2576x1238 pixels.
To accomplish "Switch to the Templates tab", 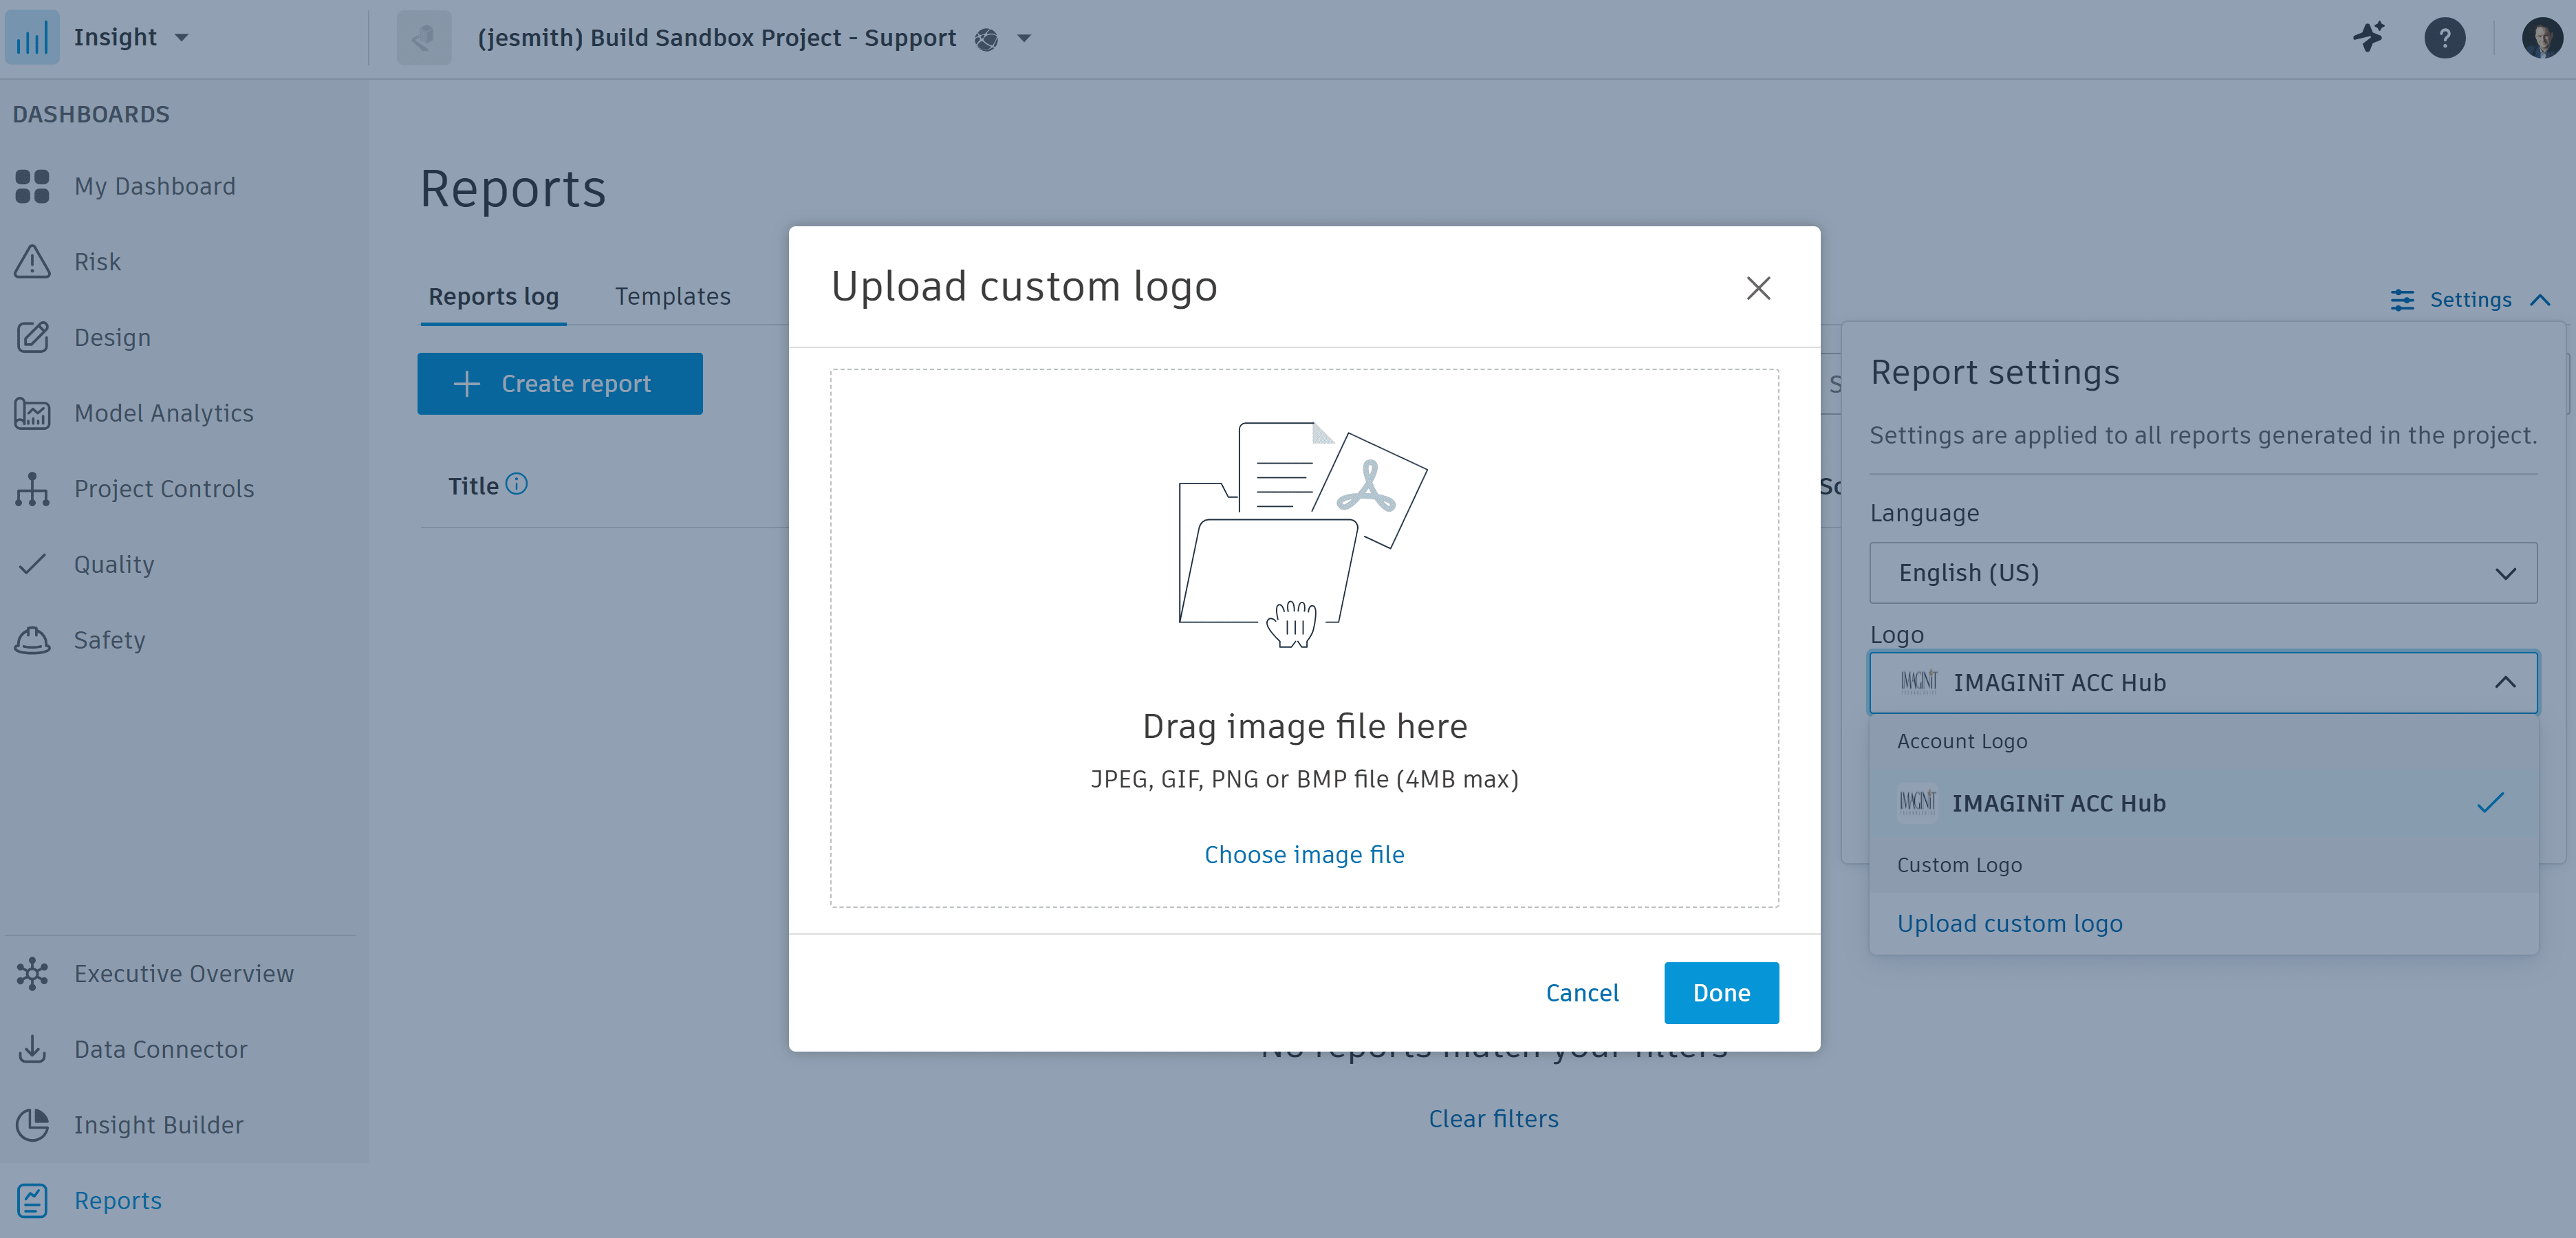I will tap(672, 297).
